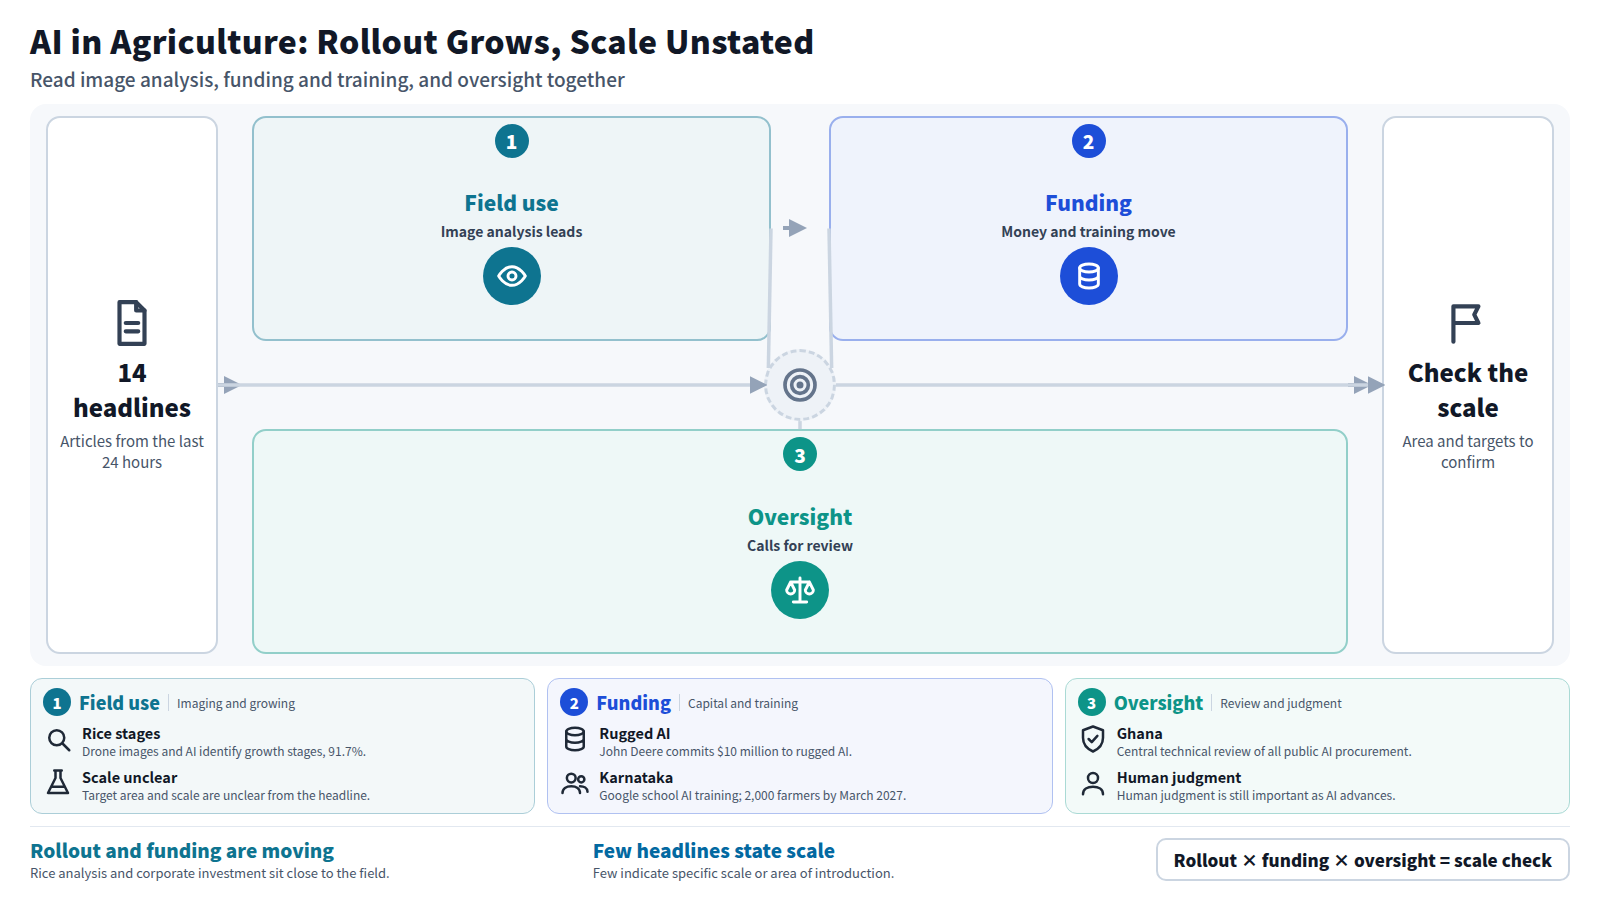Image resolution: width=1600 pixels, height=900 pixels.
Task: Click the "14 headlines" text
Action: (x=132, y=390)
